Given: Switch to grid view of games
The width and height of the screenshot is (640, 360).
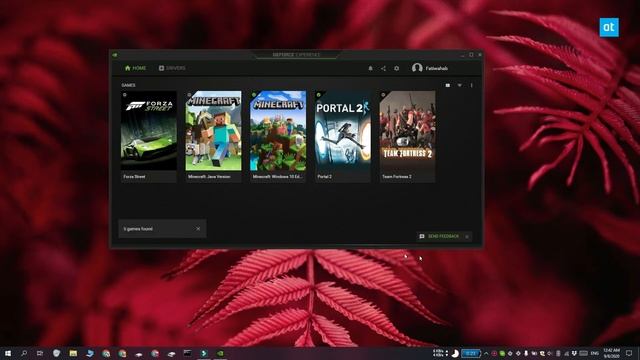Looking at the screenshot, I should click(x=448, y=85).
